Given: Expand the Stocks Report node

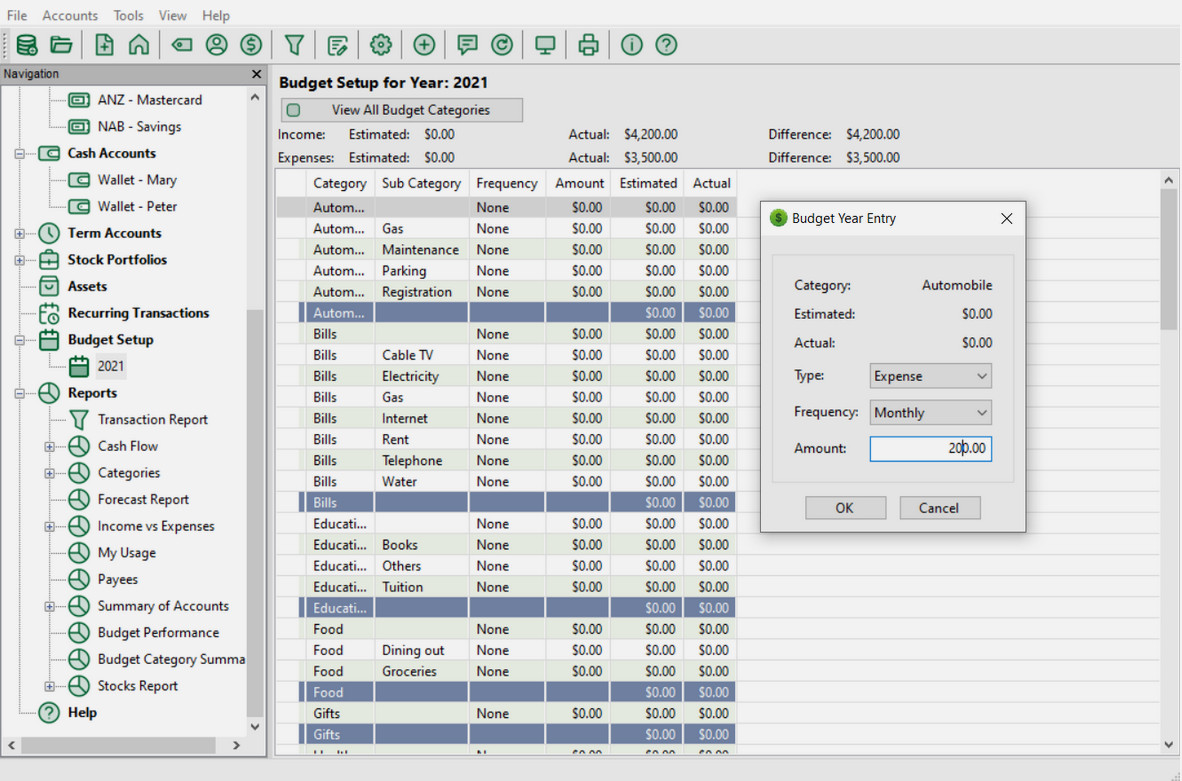Looking at the screenshot, I should pos(50,686).
